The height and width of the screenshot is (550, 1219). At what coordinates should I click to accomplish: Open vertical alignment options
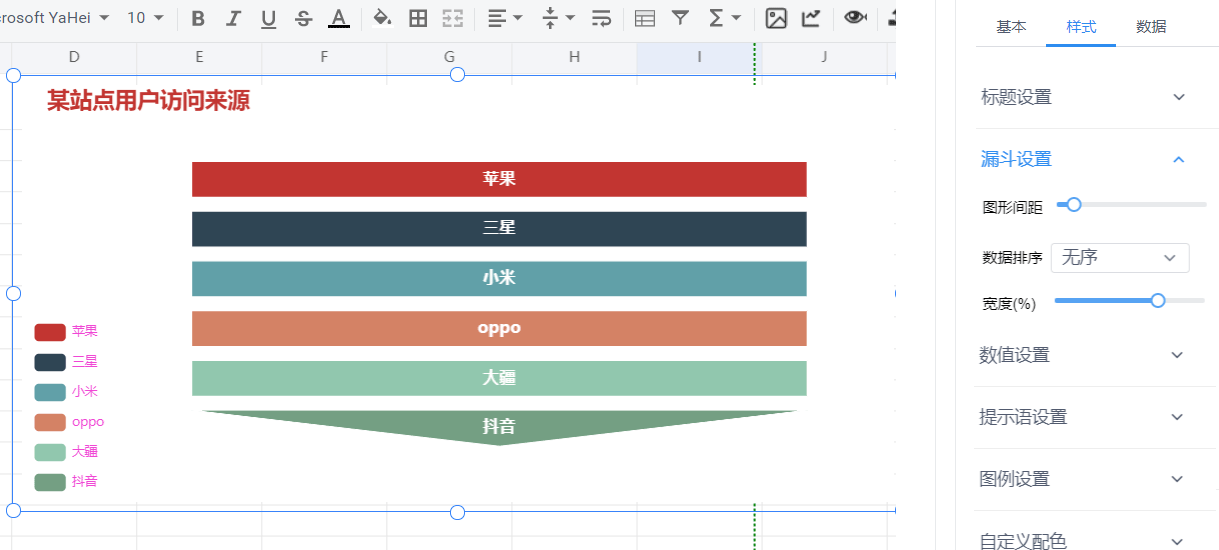(x=558, y=18)
